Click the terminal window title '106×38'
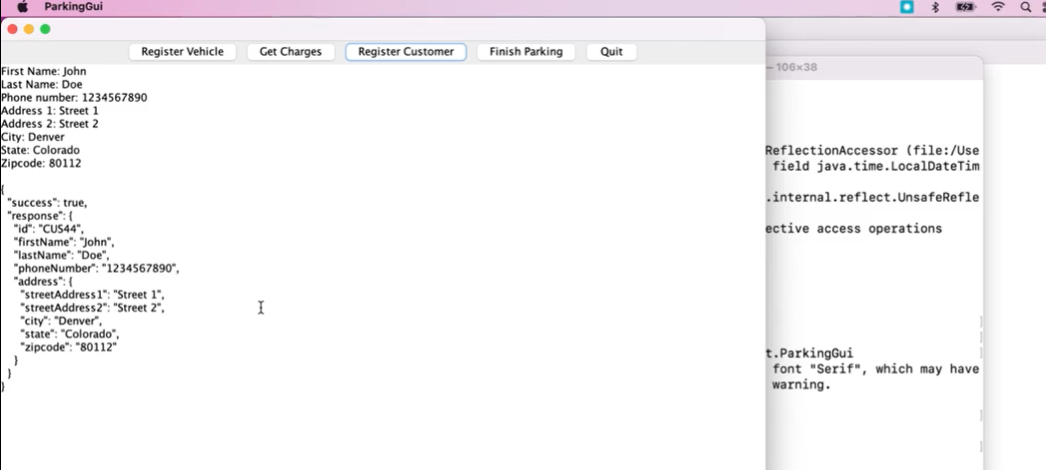 (796, 67)
